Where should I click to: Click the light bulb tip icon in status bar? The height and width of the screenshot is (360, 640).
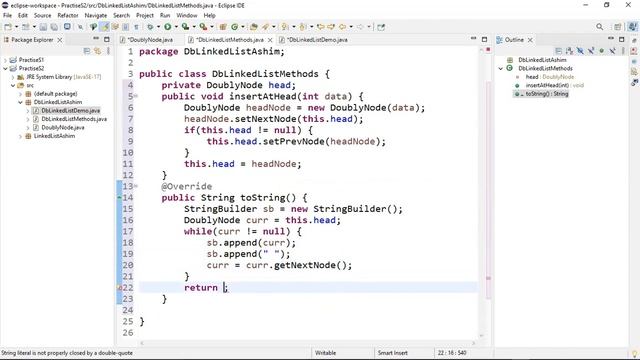pos(634,353)
